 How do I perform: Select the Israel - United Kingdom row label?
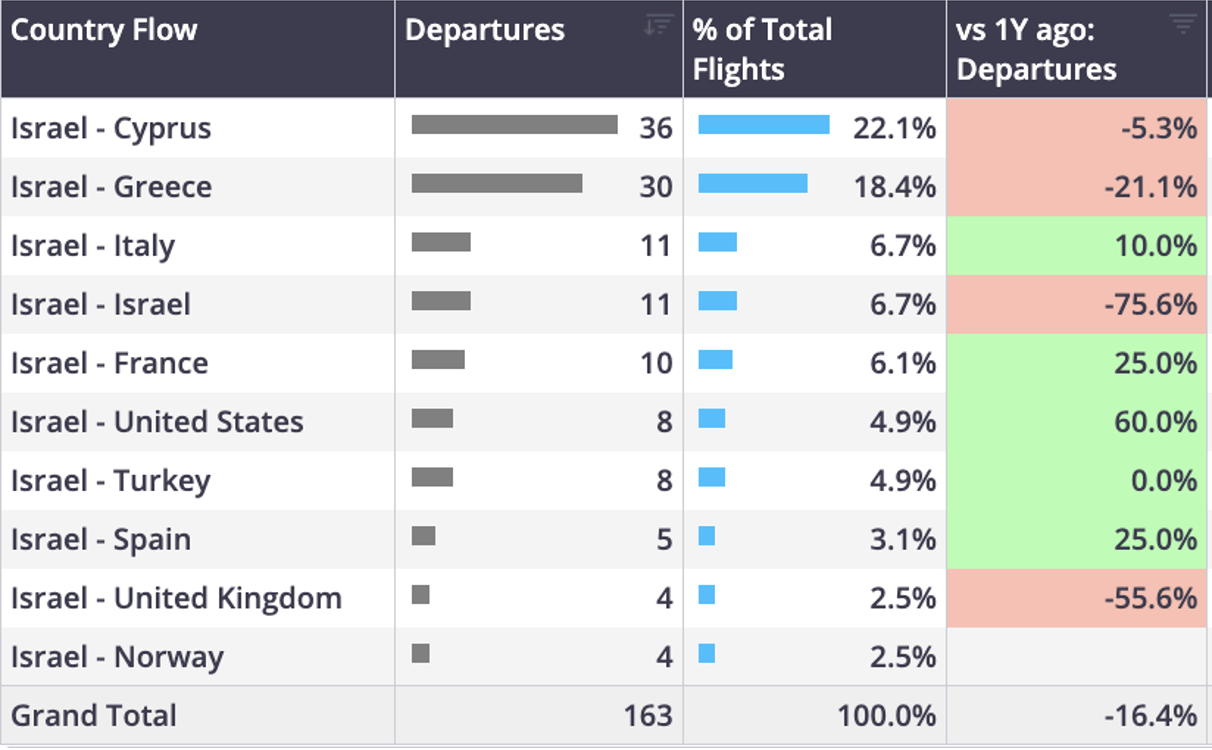click(176, 598)
